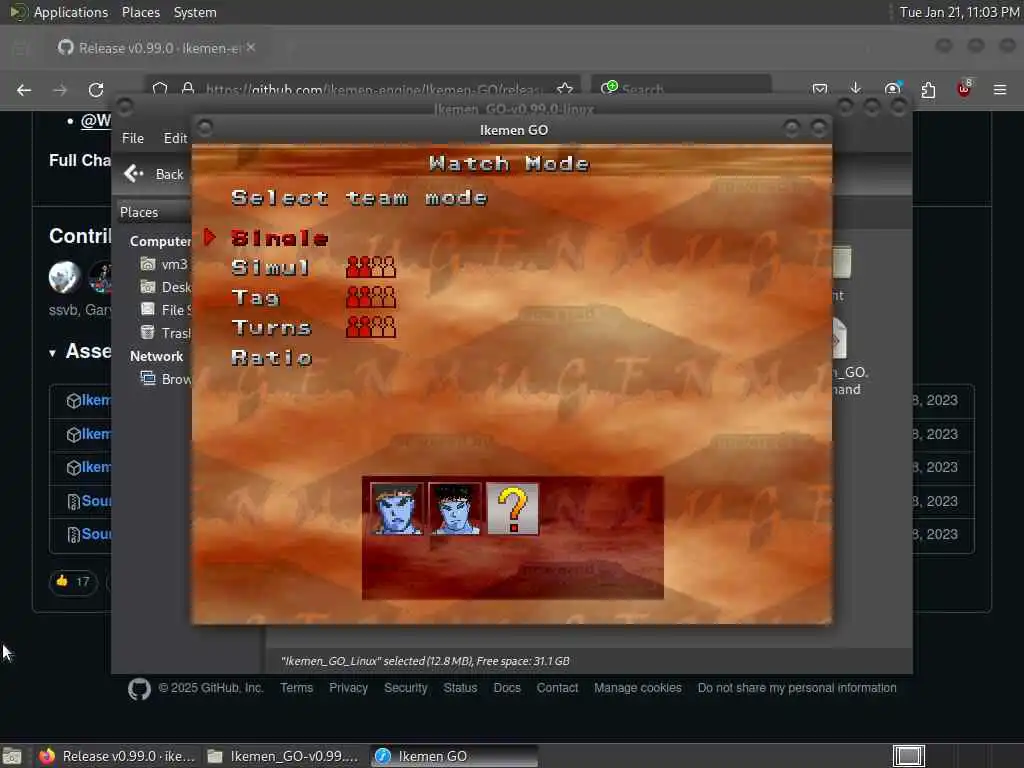Image resolution: width=1024 pixels, height=768 pixels.
Task: Select the Release v0.99.0 Firefox tab
Action: coord(157,48)
